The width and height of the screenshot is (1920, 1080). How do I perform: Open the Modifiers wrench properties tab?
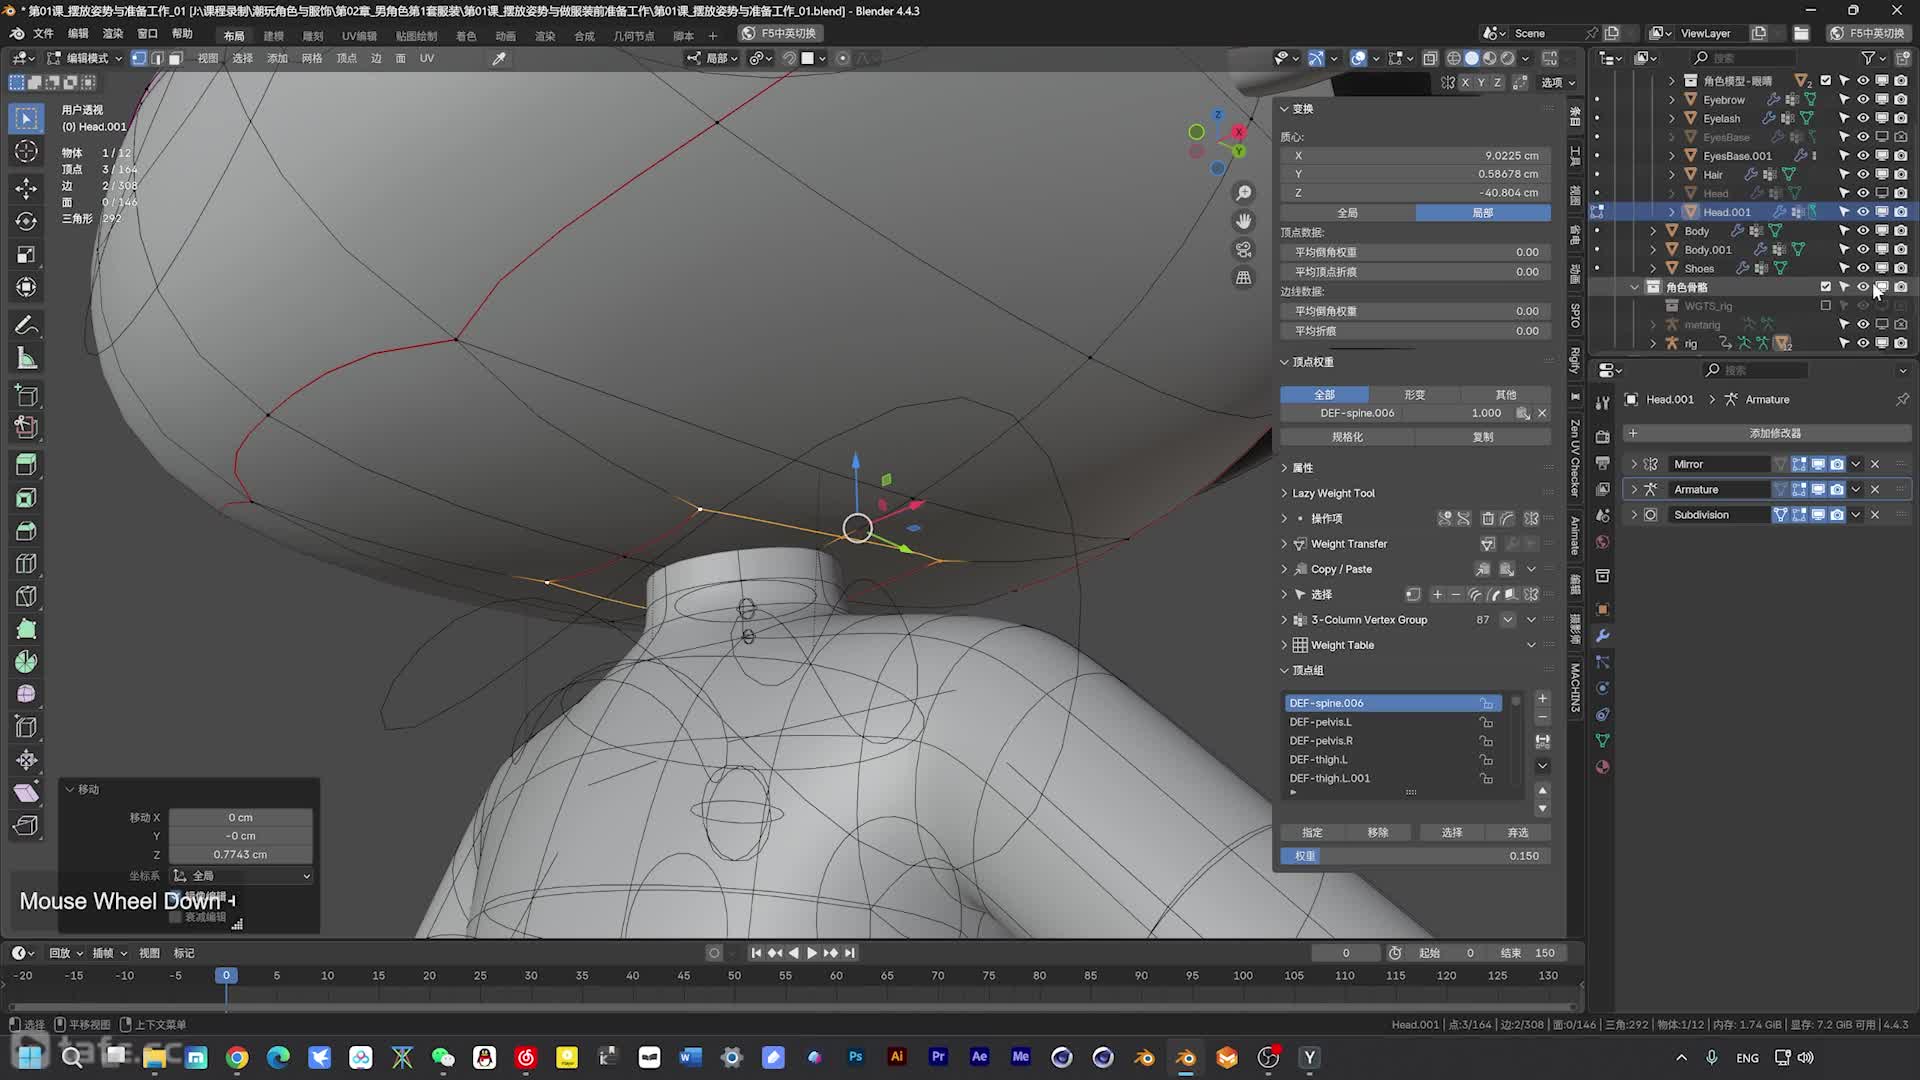pos(1602,636)
